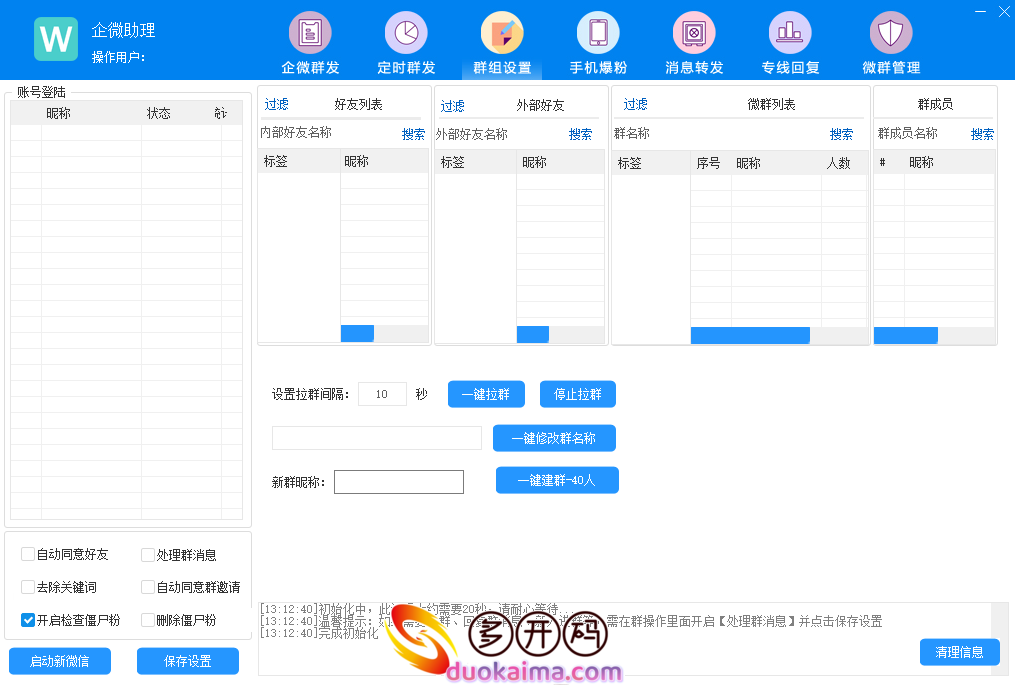
Task: Enable the 自动同意好友 checkbox
Action: [28, 555]
